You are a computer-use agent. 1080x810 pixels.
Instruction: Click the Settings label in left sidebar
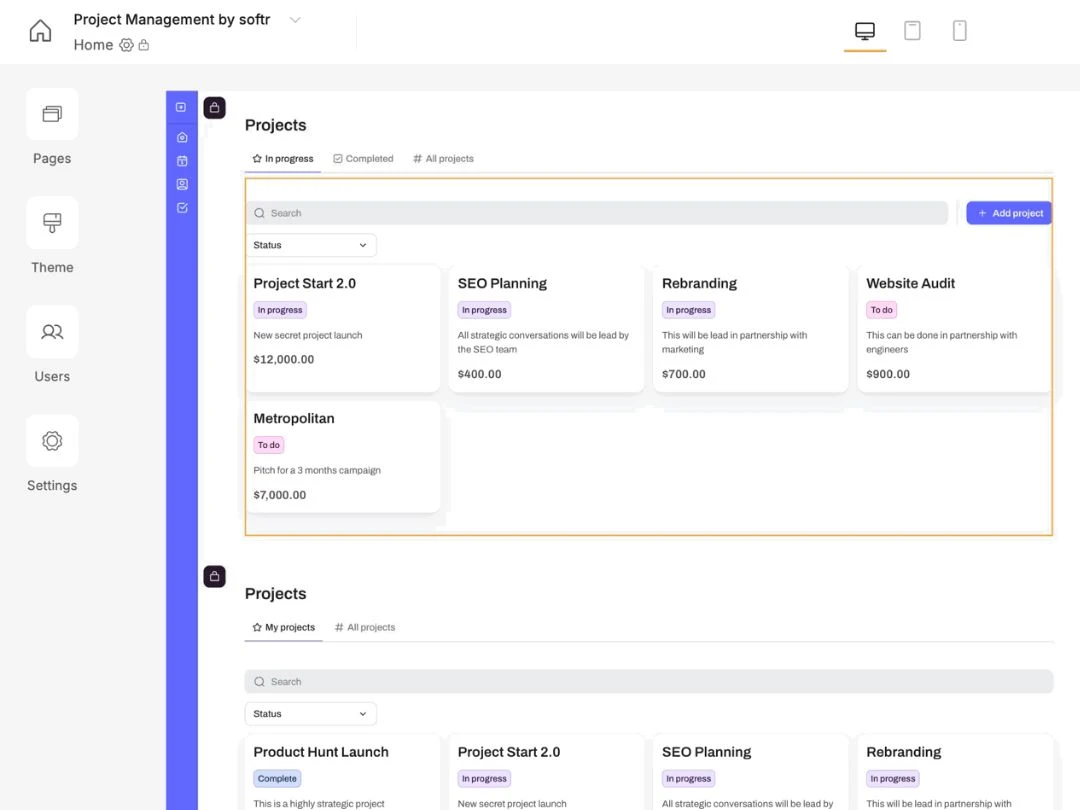coord(52,486)
